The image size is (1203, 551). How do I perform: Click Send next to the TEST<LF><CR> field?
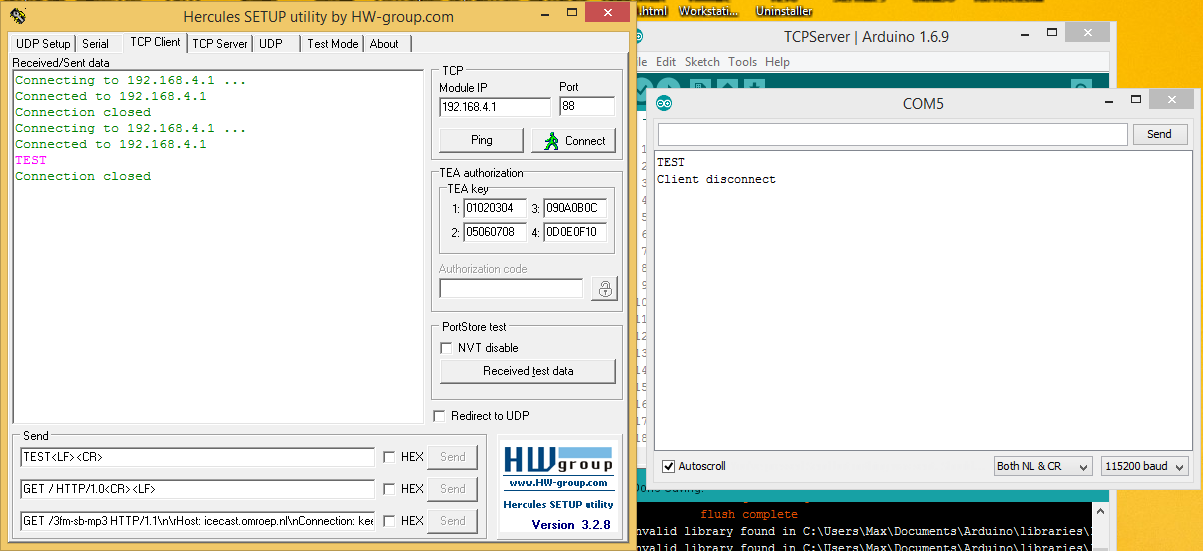coord(453,457)
